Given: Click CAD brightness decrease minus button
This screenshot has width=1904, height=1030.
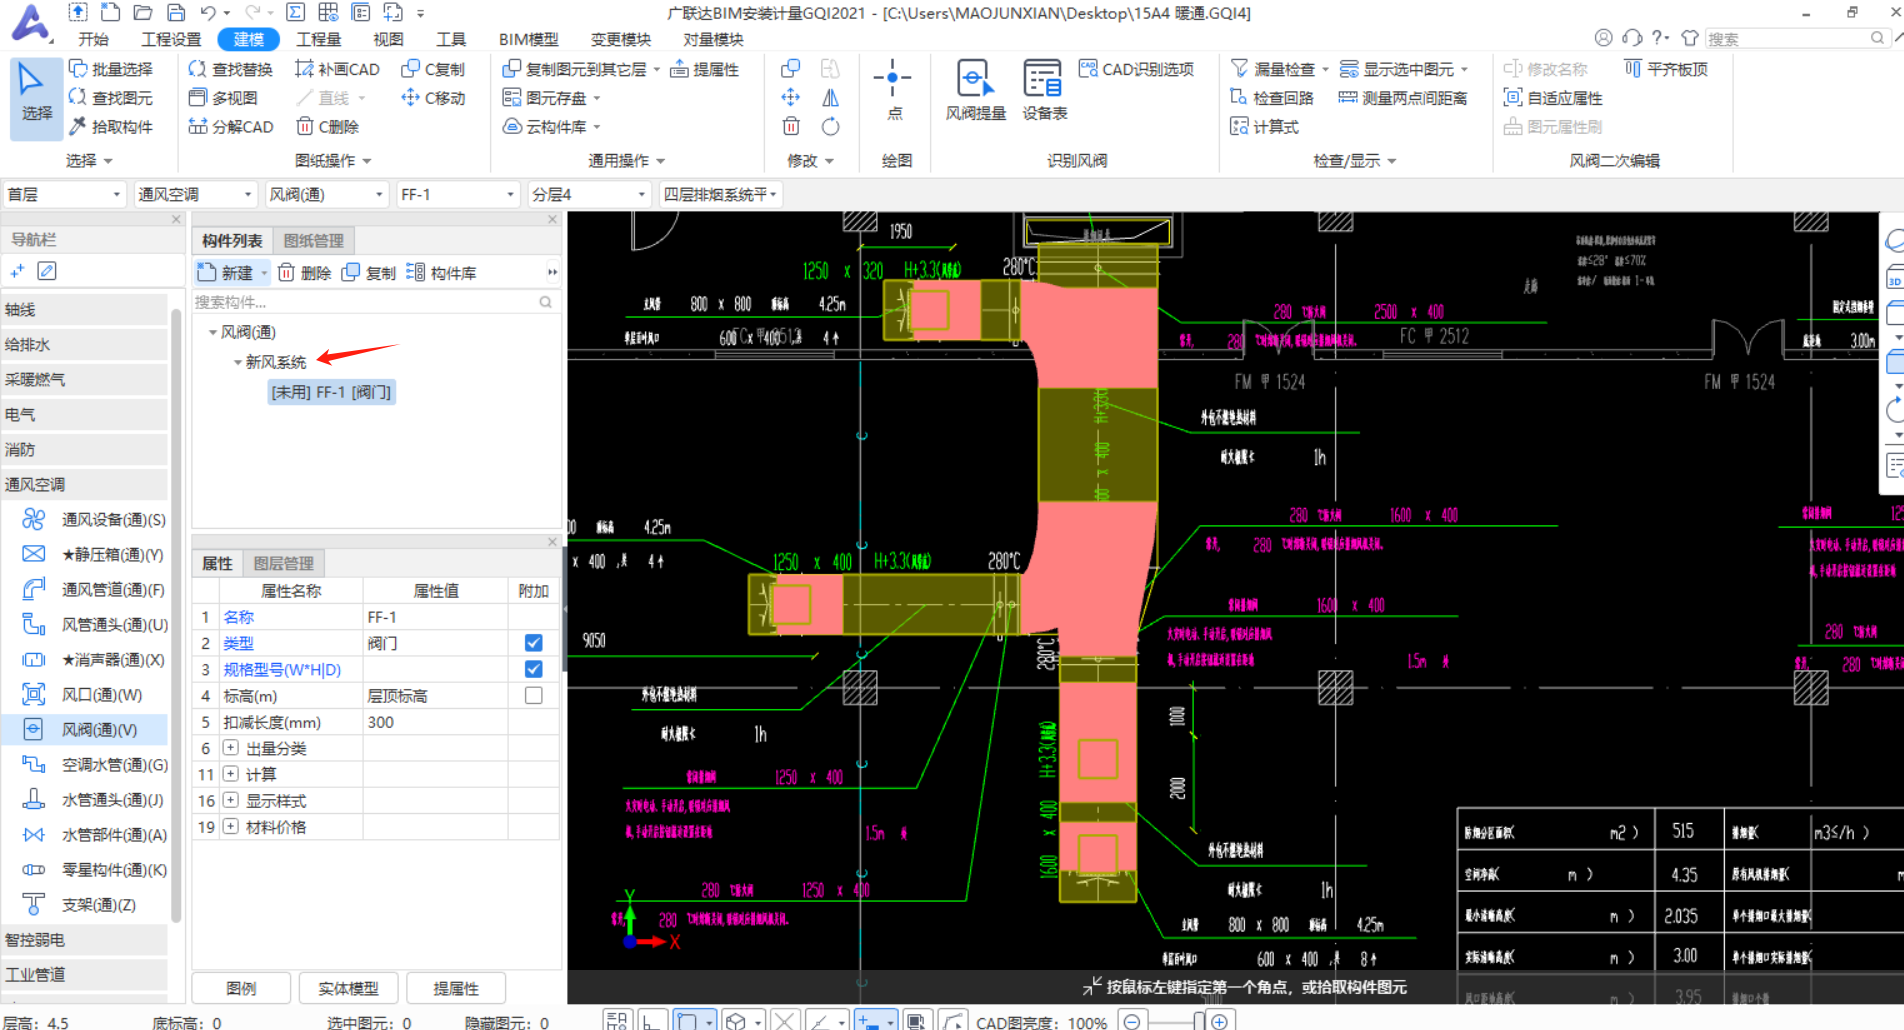Looking at the screenshot, I should coord(1131,1021).
